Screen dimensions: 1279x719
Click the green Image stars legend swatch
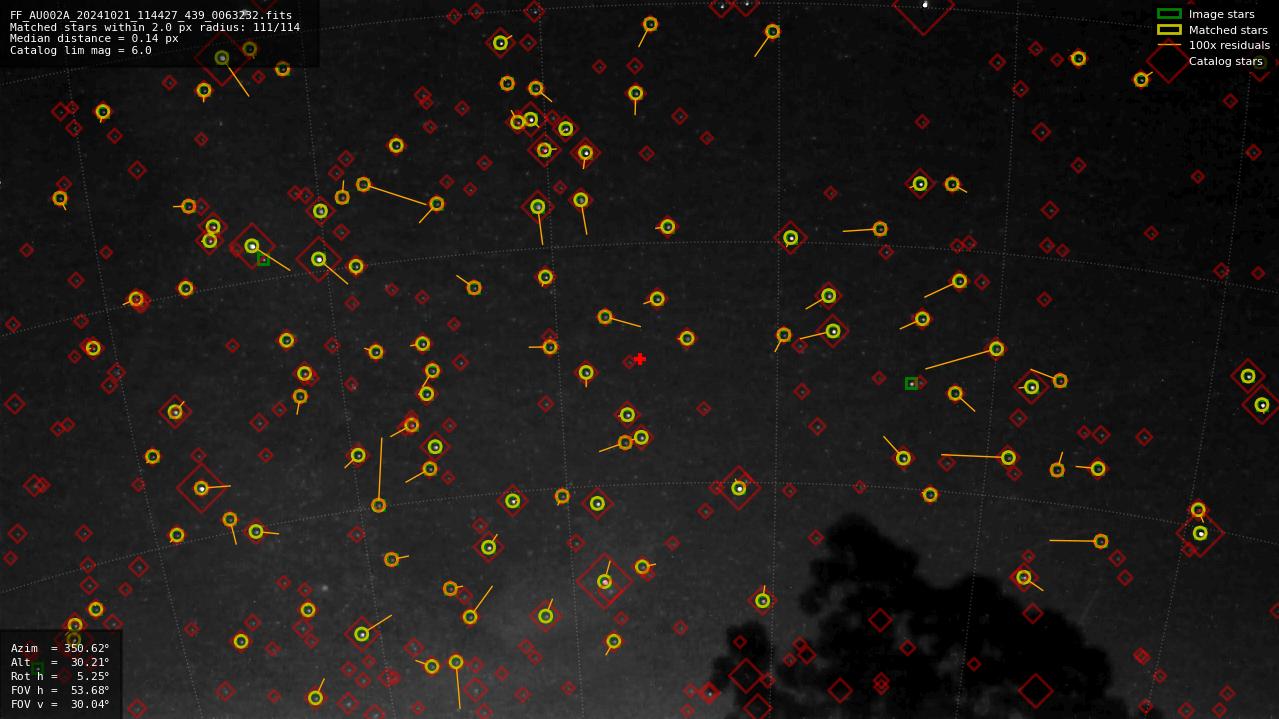(1169, 14)
